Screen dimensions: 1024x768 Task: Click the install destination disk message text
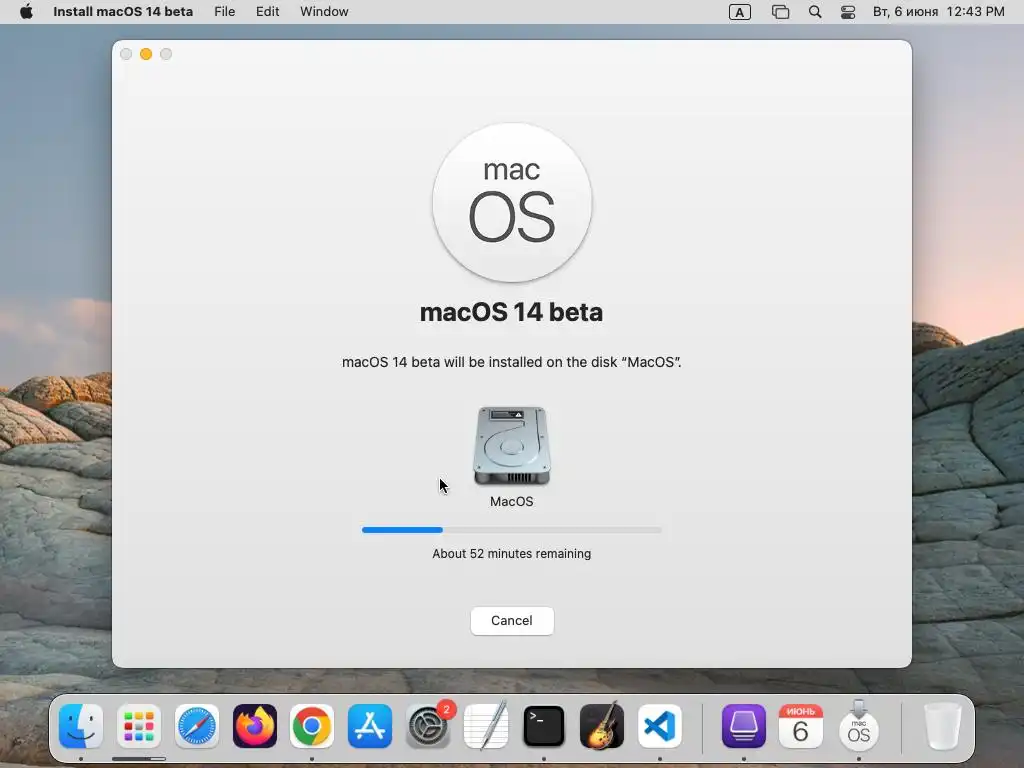pos(512,362)
